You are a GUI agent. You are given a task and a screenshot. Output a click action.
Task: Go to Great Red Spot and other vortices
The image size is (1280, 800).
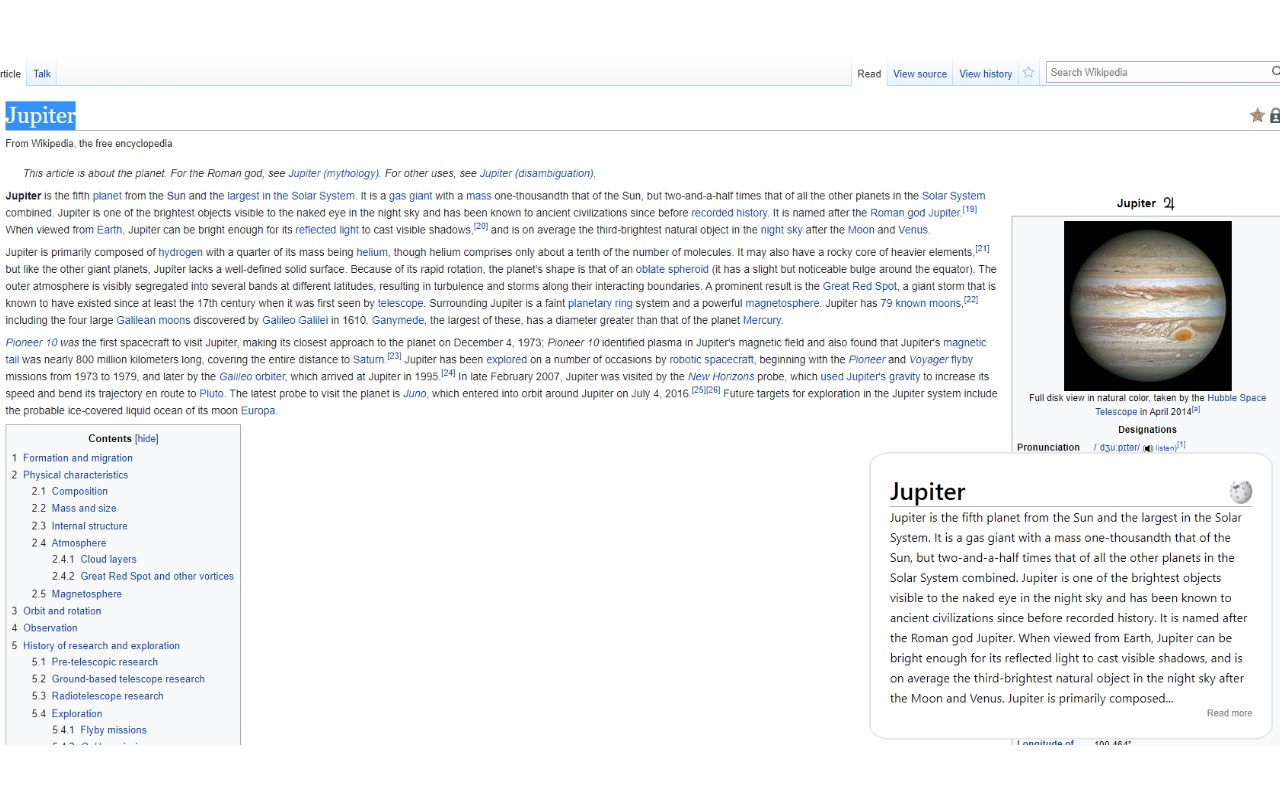157,576
